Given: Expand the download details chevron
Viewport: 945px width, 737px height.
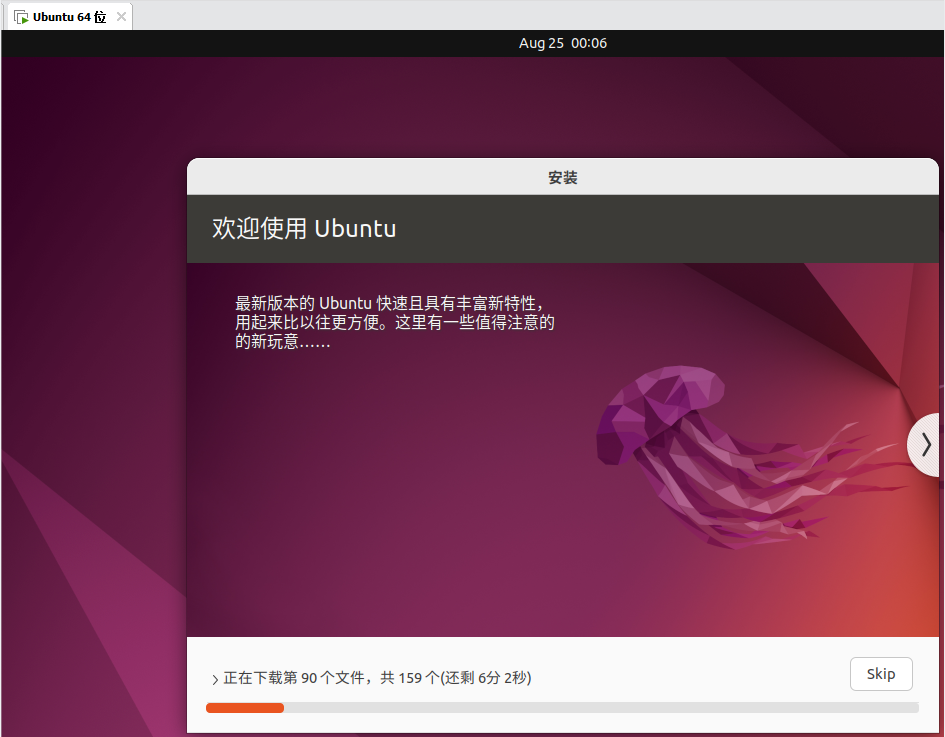Looking at the screenshot, I should tap(215, 679).
